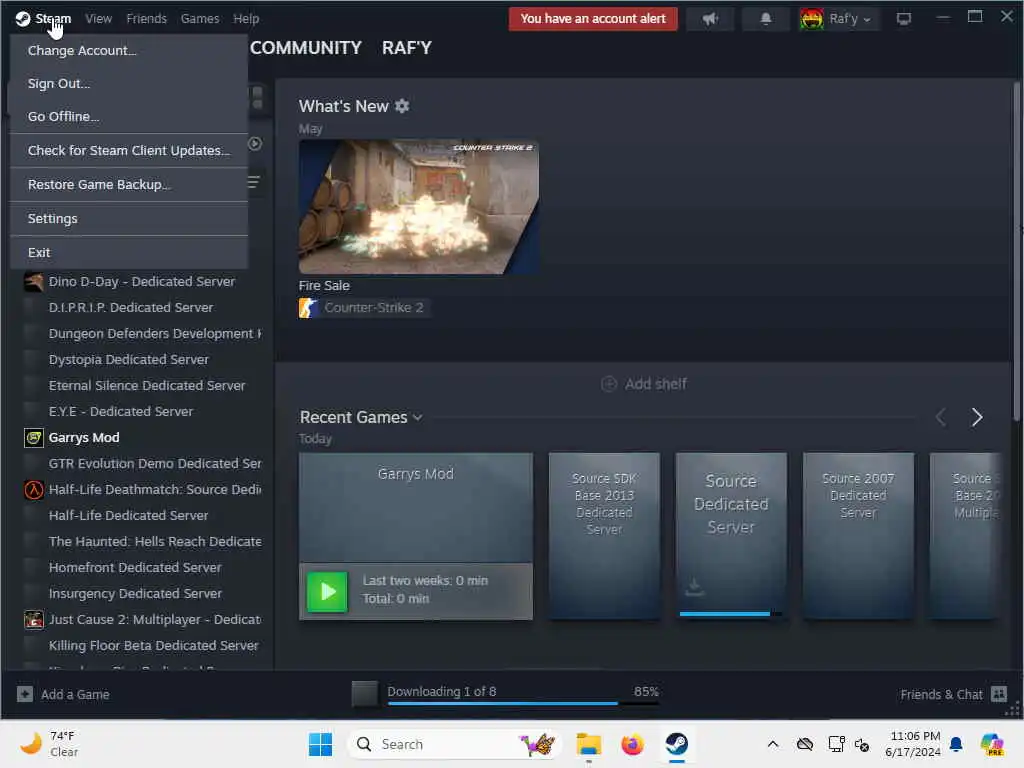Click the Steam taskbar icon
The width and height of the screenshot is (1024, 768).
pos(677,744)
